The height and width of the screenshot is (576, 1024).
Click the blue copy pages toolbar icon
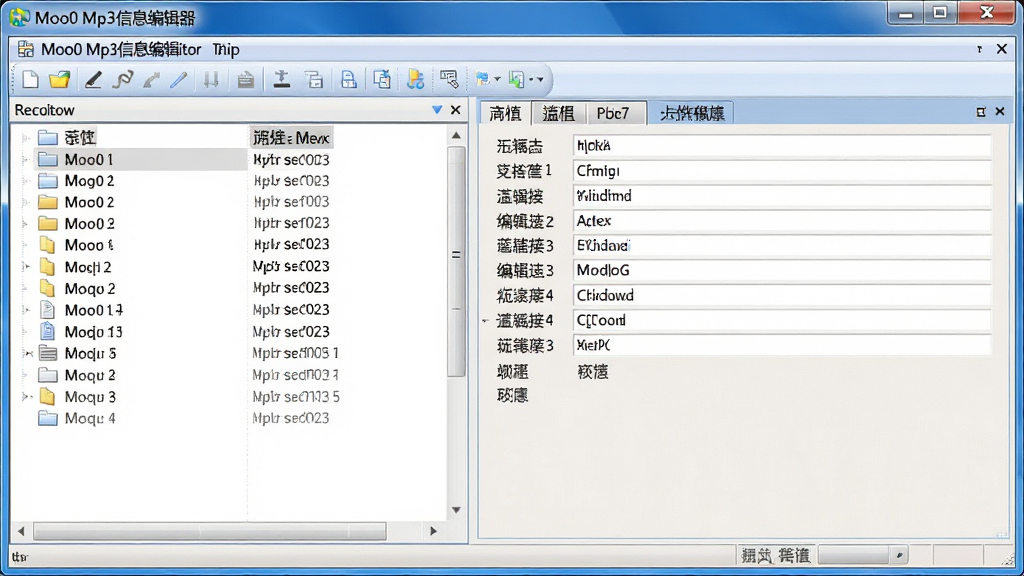pyautogui.click(x=382, y=80)
